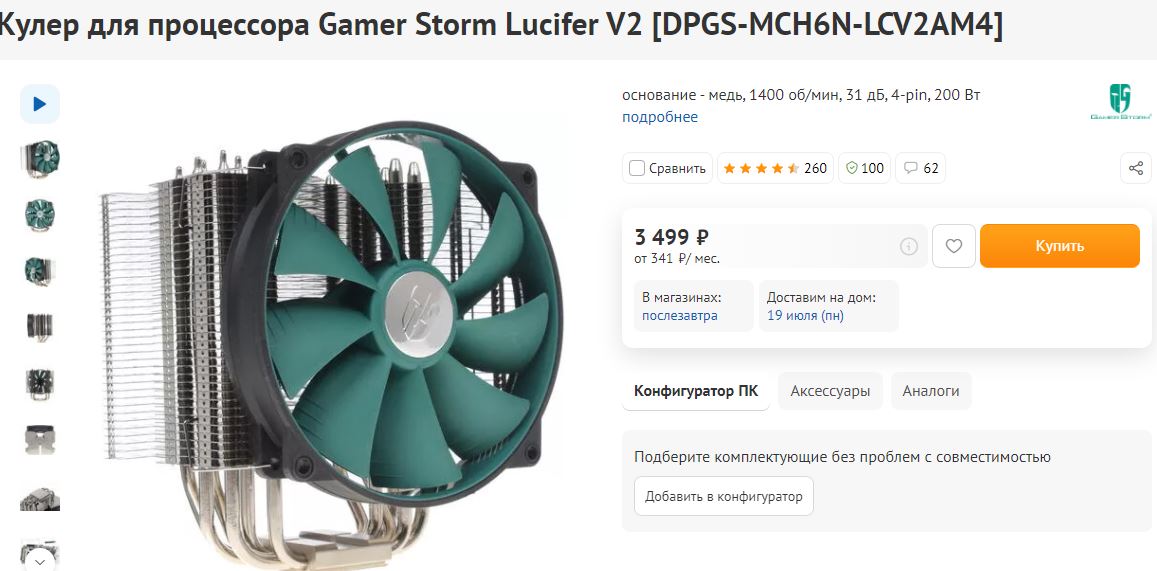Open the Gamer Storm brand logo

tap(1120, 102)
